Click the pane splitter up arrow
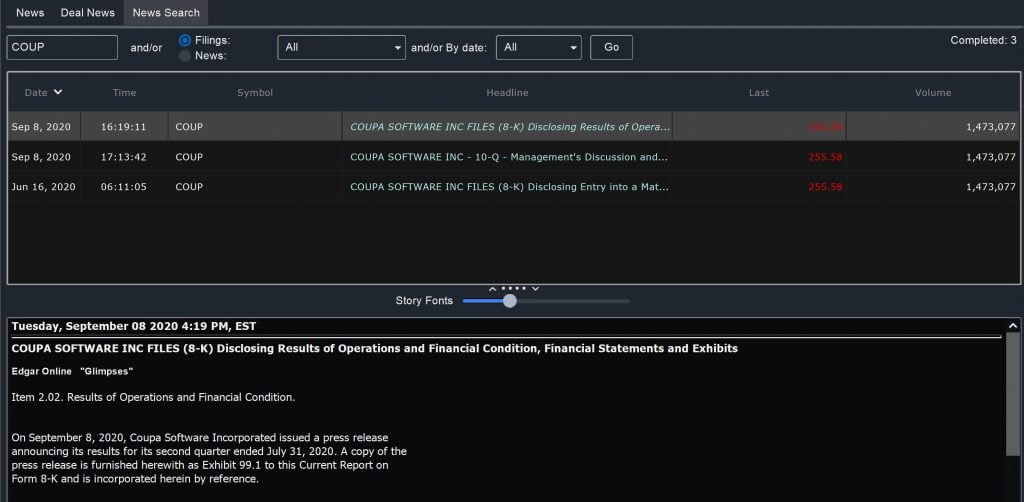The image size is (1024, 502). coord(492,289)
